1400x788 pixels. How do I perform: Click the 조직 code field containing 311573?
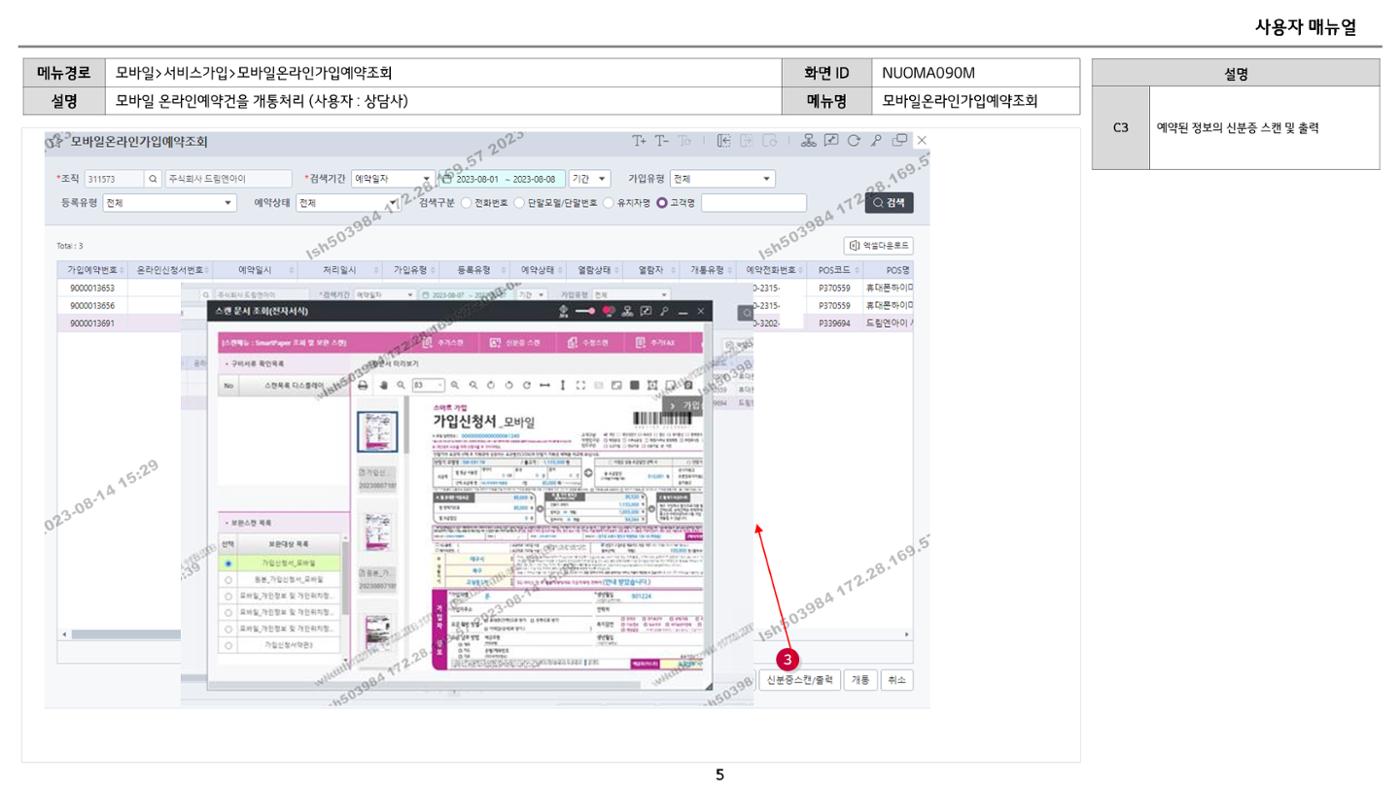114,179
